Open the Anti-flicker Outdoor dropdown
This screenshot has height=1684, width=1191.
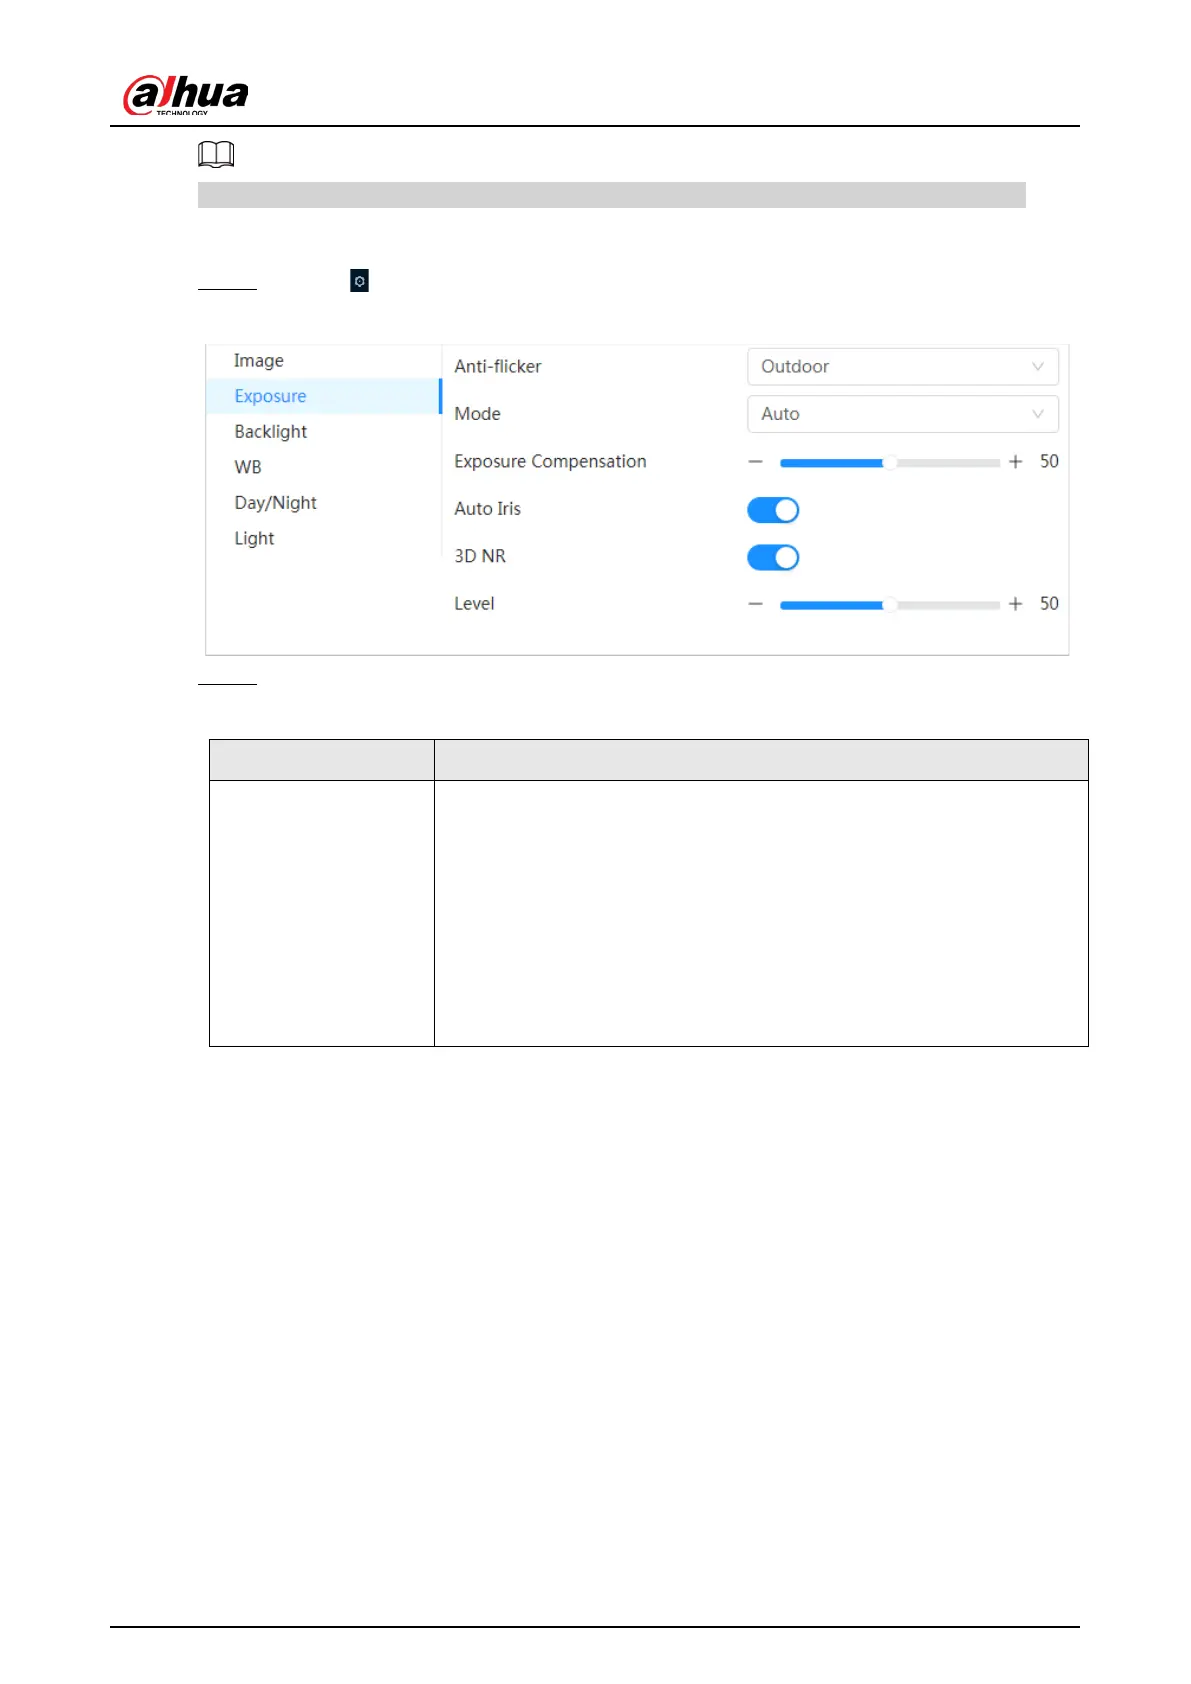point(901,367)
